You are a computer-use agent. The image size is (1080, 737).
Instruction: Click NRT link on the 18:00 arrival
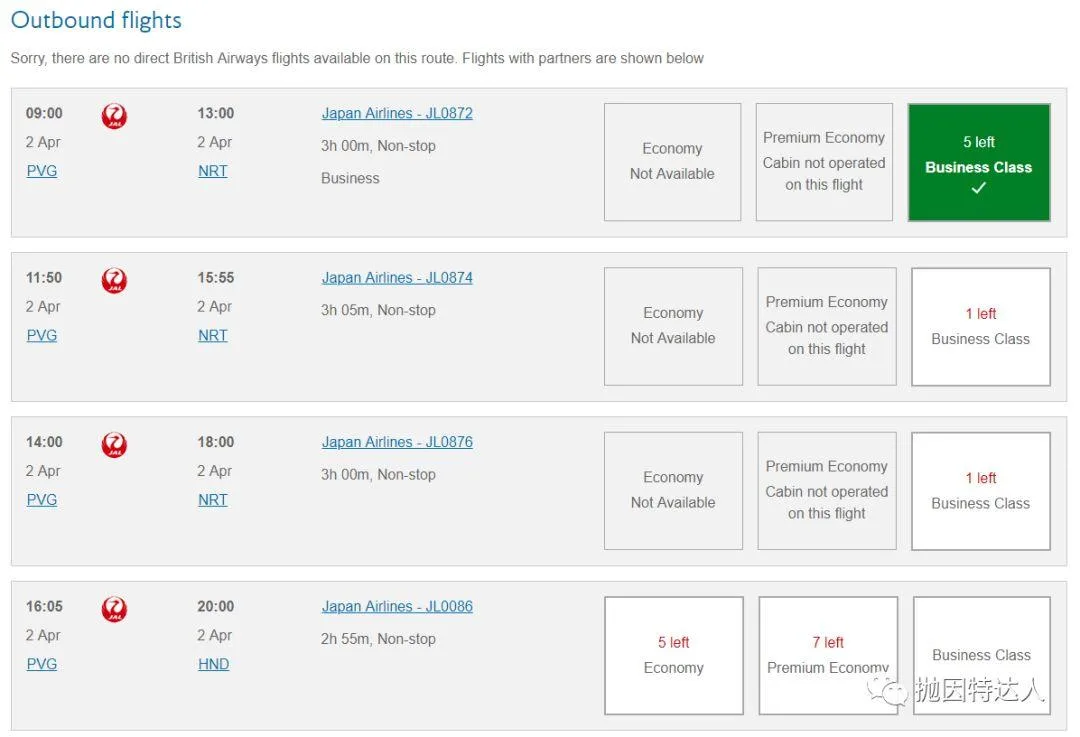pos(213,499)
